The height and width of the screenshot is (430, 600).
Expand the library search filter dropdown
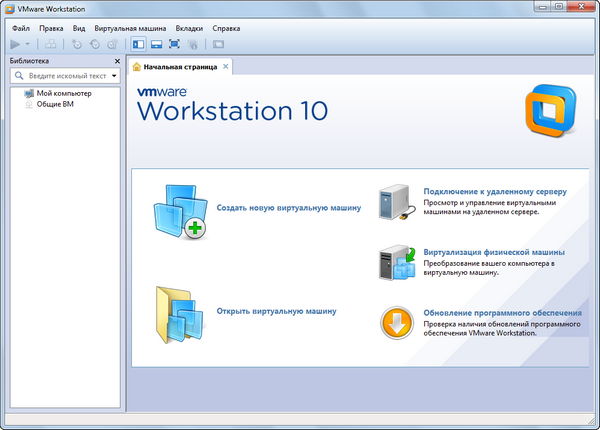click(114, 76)
